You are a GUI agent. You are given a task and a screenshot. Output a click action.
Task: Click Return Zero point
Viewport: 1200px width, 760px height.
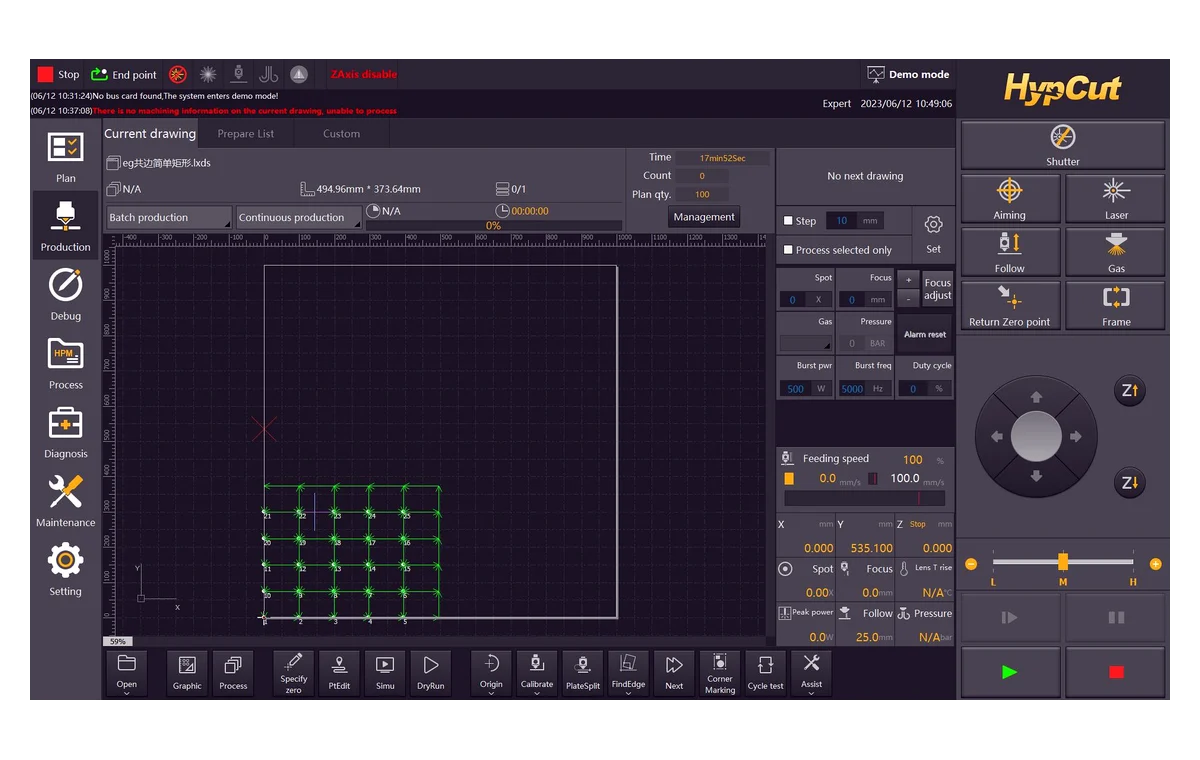pyautogui.click(x=1010, y=306)
